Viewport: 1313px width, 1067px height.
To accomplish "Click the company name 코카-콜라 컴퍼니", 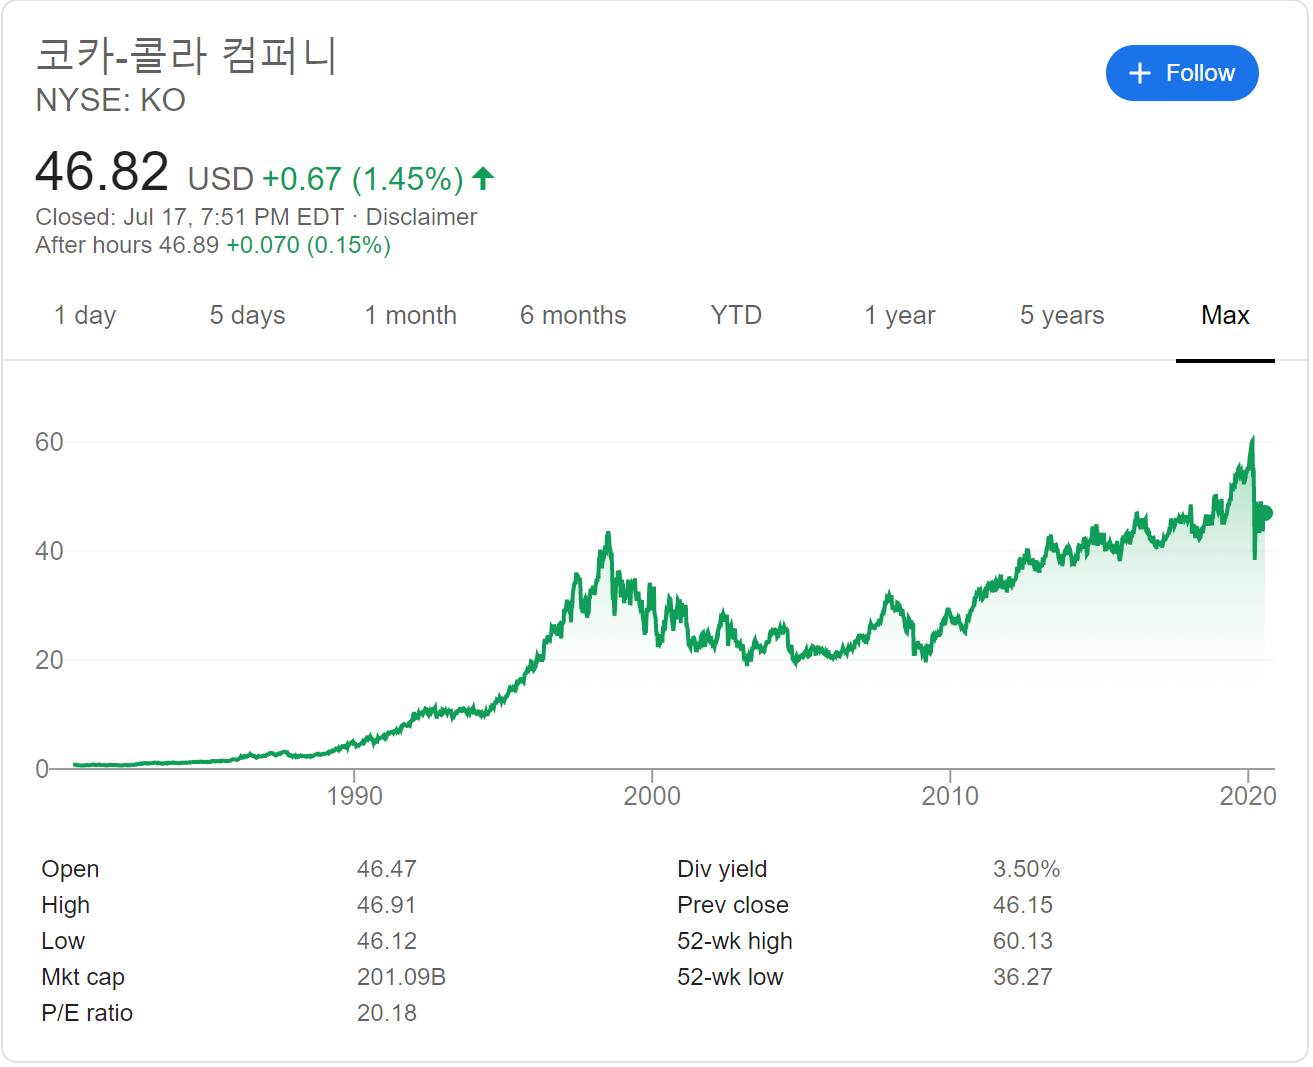I will pos(186,54).
